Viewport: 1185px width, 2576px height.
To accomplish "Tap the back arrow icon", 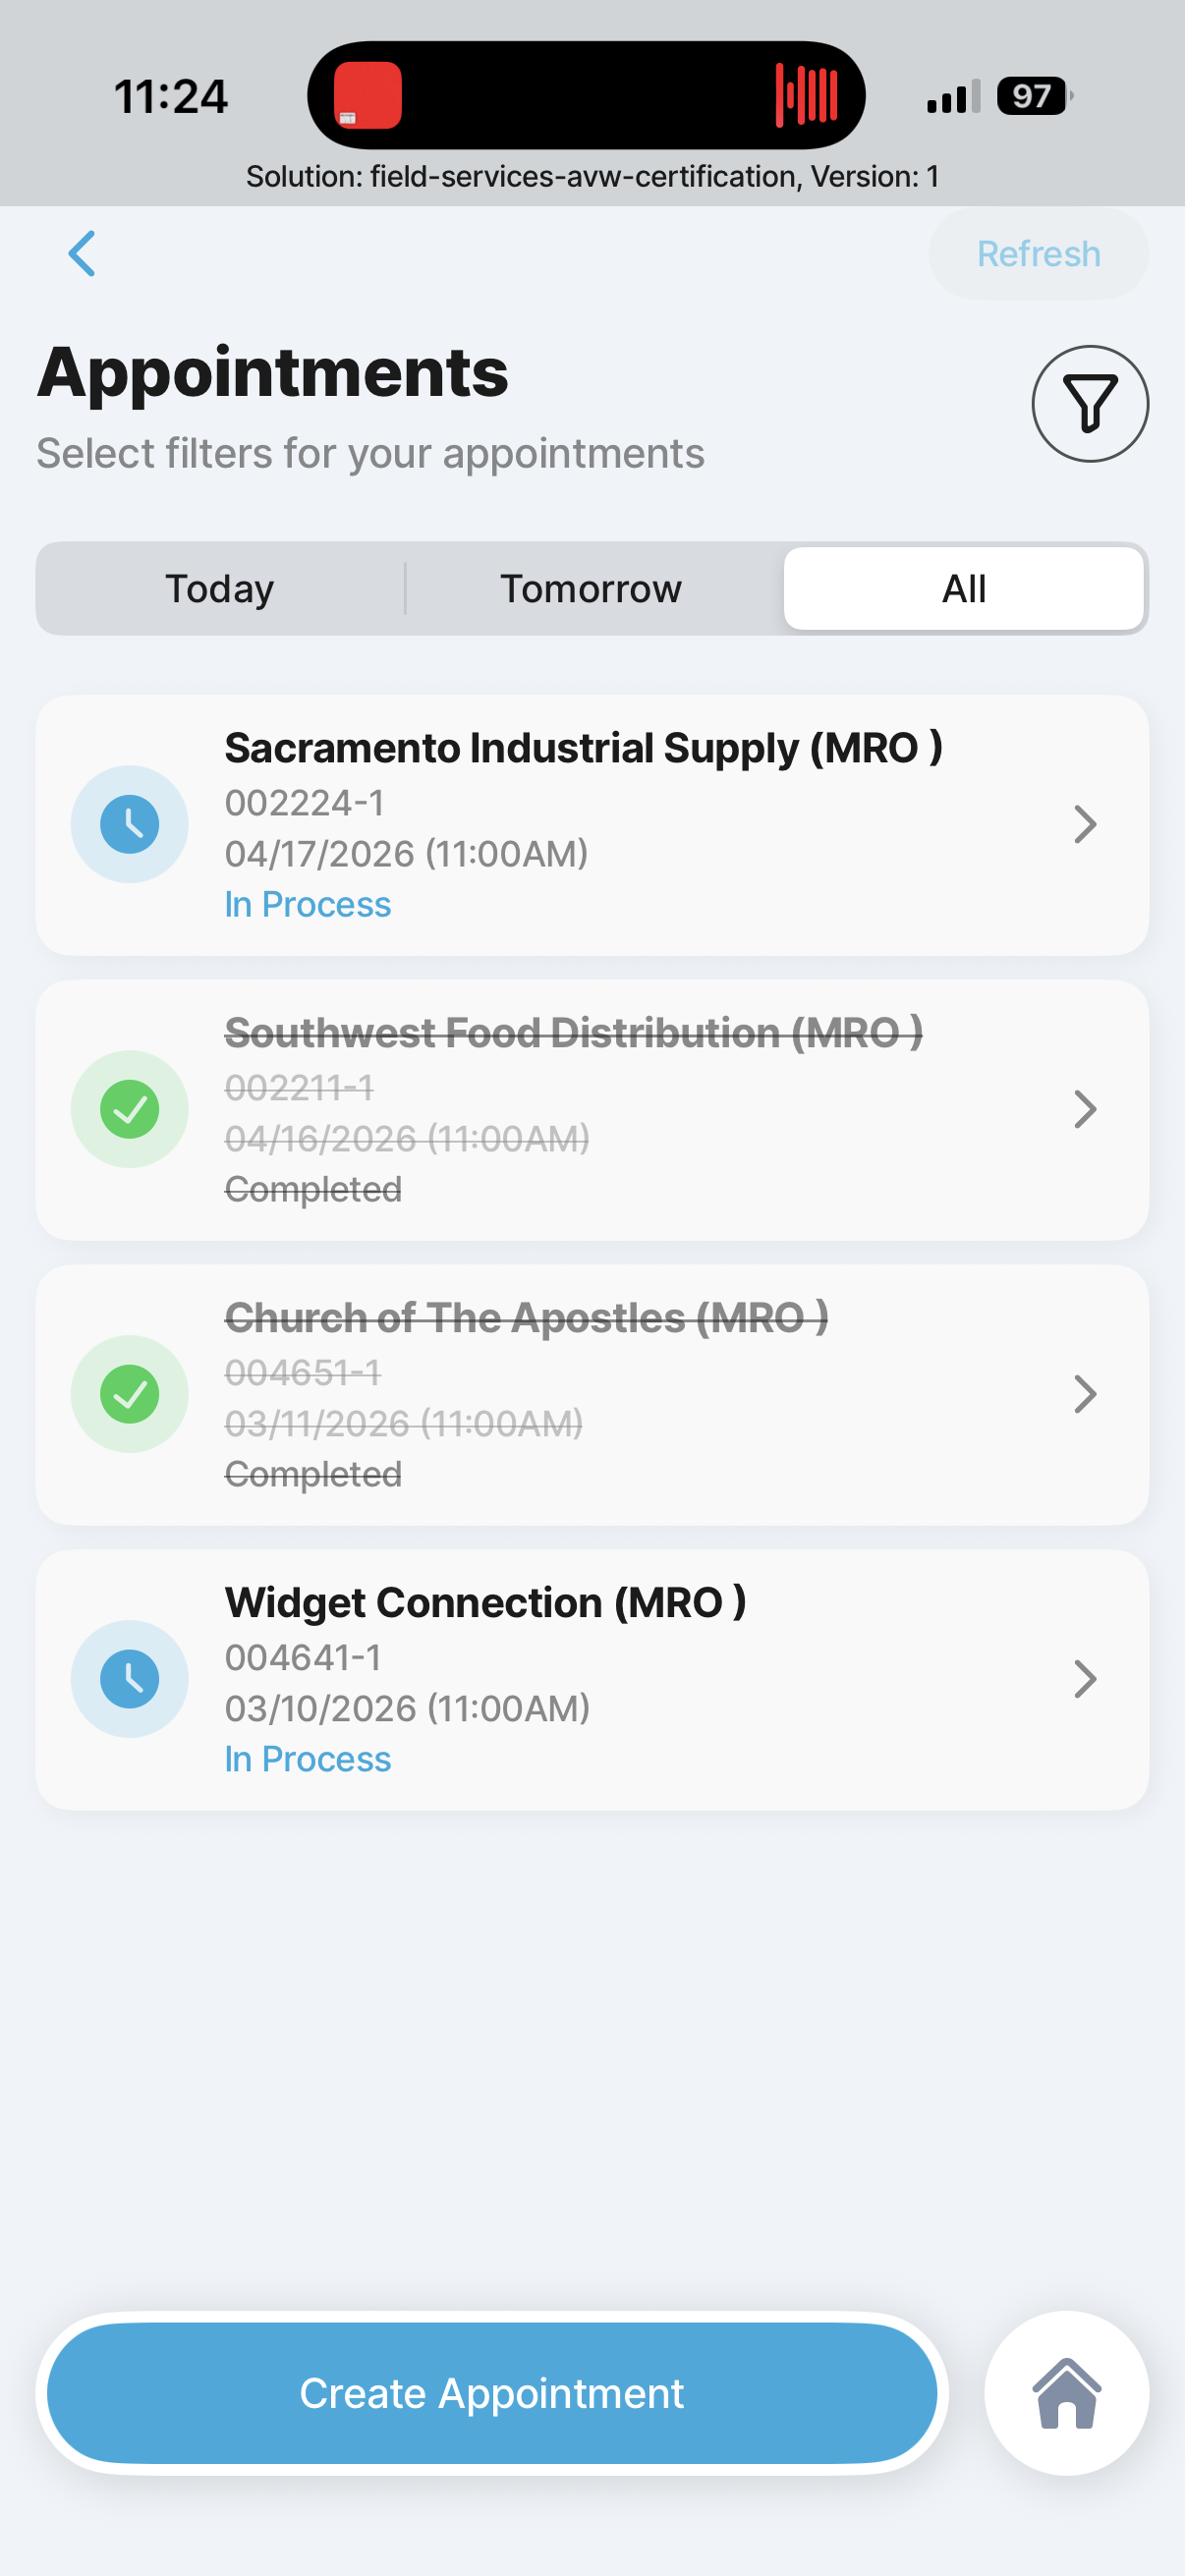I will click(x=82, y=254).
